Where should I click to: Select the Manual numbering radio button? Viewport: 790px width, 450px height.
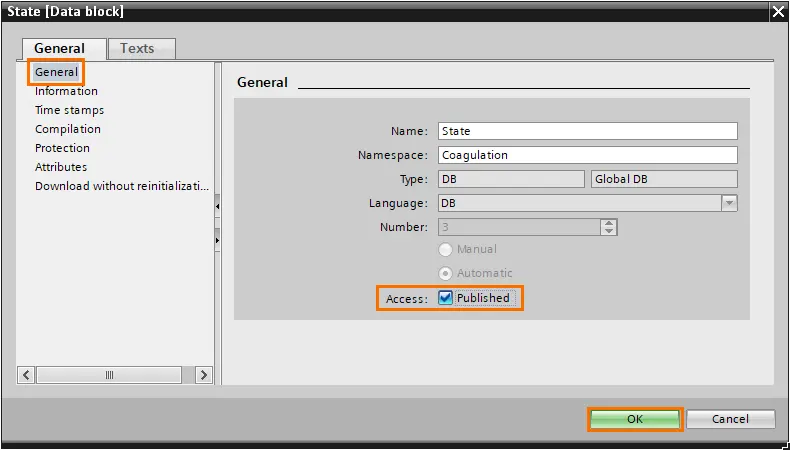[x=445, y=249]
